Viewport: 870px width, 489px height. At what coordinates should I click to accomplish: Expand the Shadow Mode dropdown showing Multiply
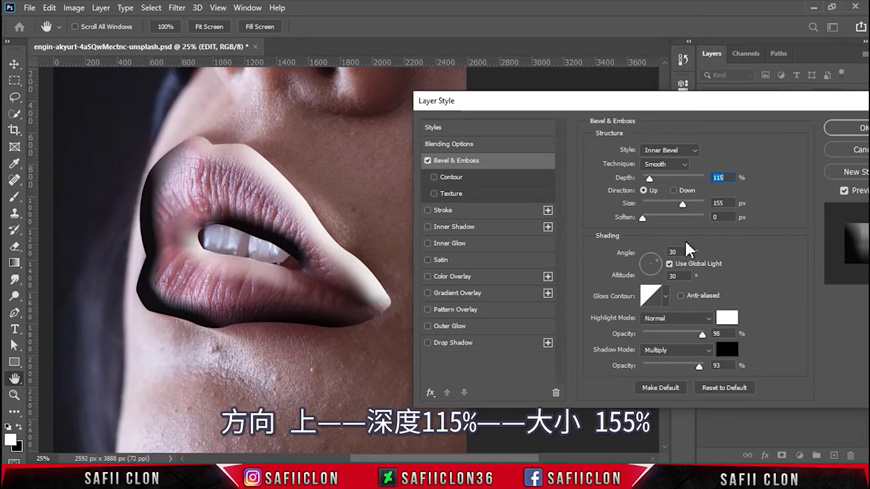677,350
